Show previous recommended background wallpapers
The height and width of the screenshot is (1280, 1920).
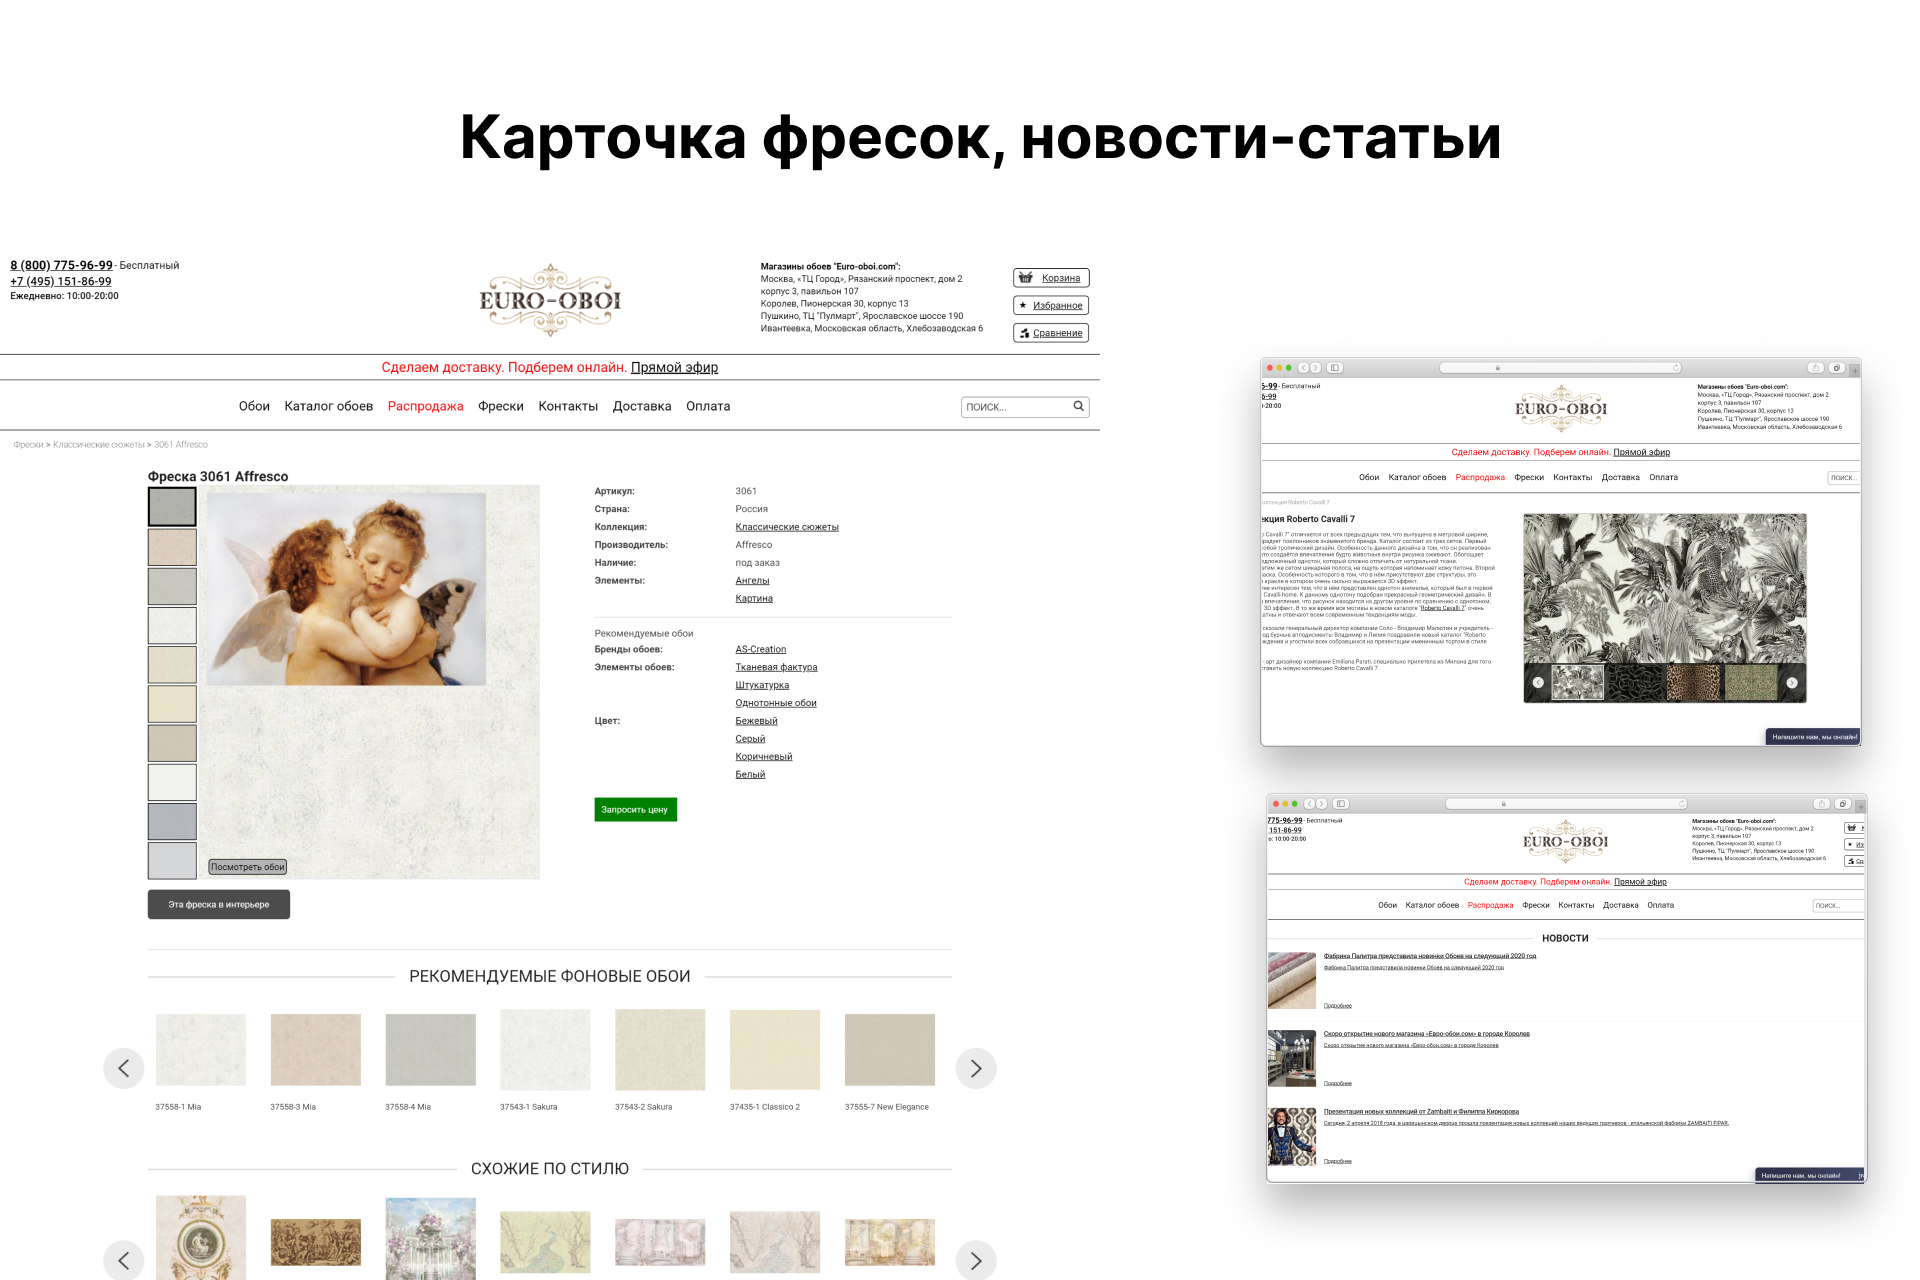click(124, 1068)
